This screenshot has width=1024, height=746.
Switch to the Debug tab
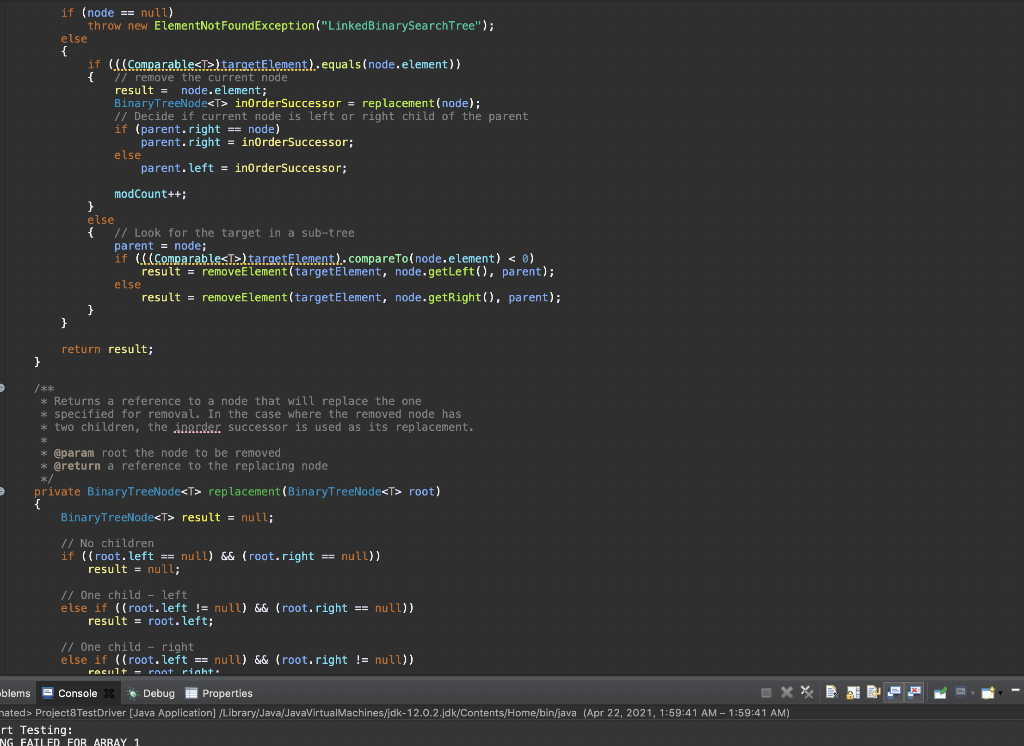pyautogui.click(x=151, y=693)
